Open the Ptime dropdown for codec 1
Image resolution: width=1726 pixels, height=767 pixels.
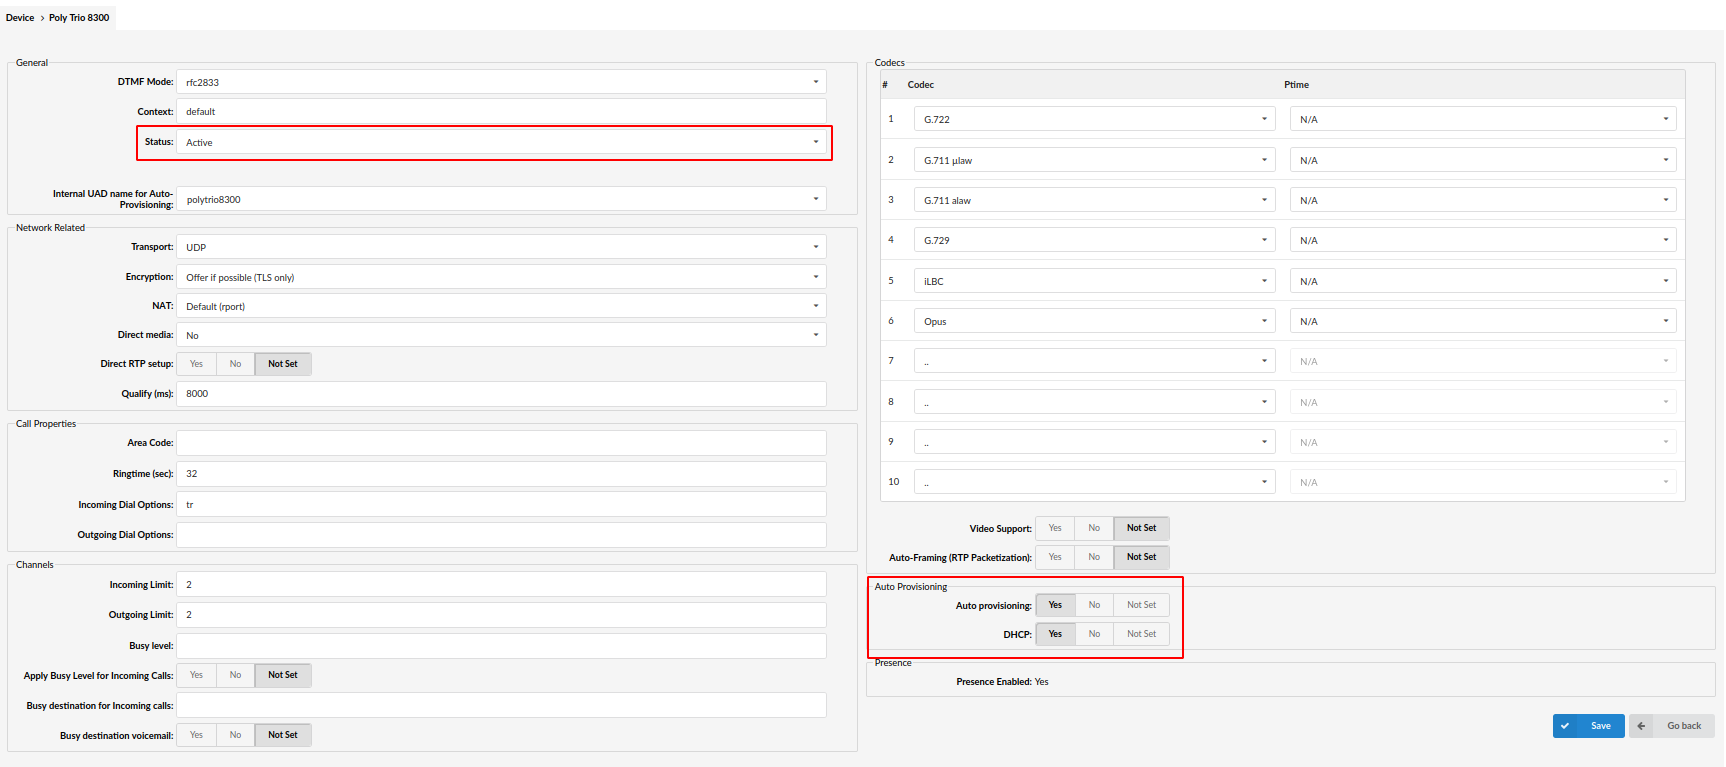[x=1483, y=119]
